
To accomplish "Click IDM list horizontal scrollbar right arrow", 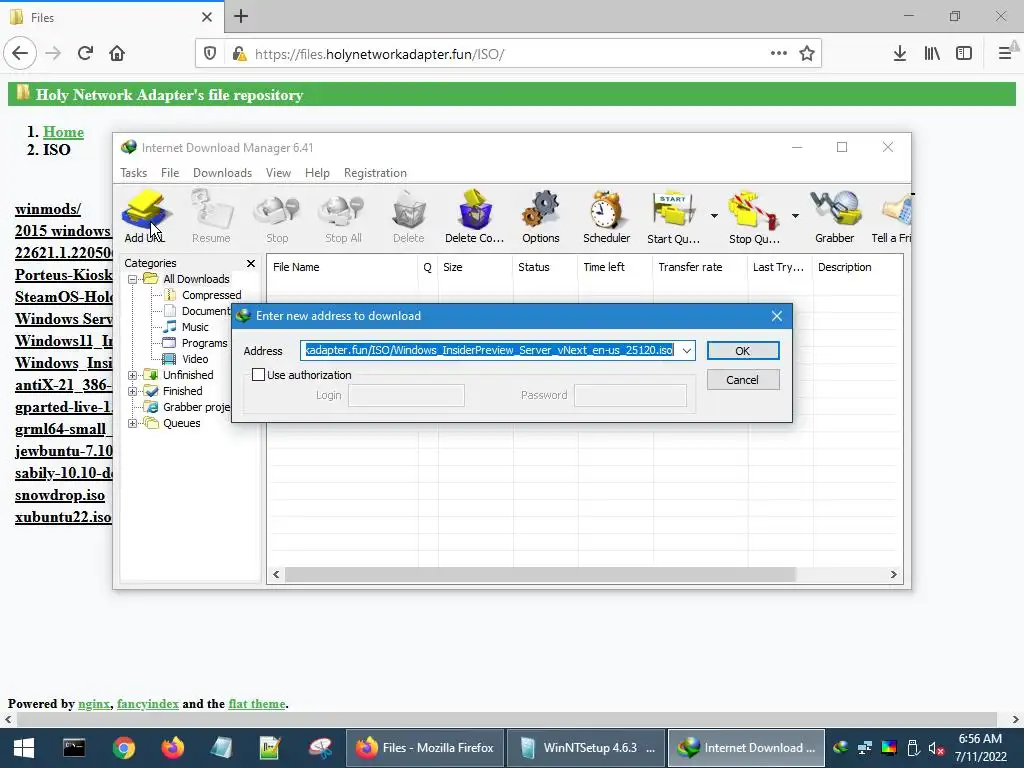I will click(893, 575).
